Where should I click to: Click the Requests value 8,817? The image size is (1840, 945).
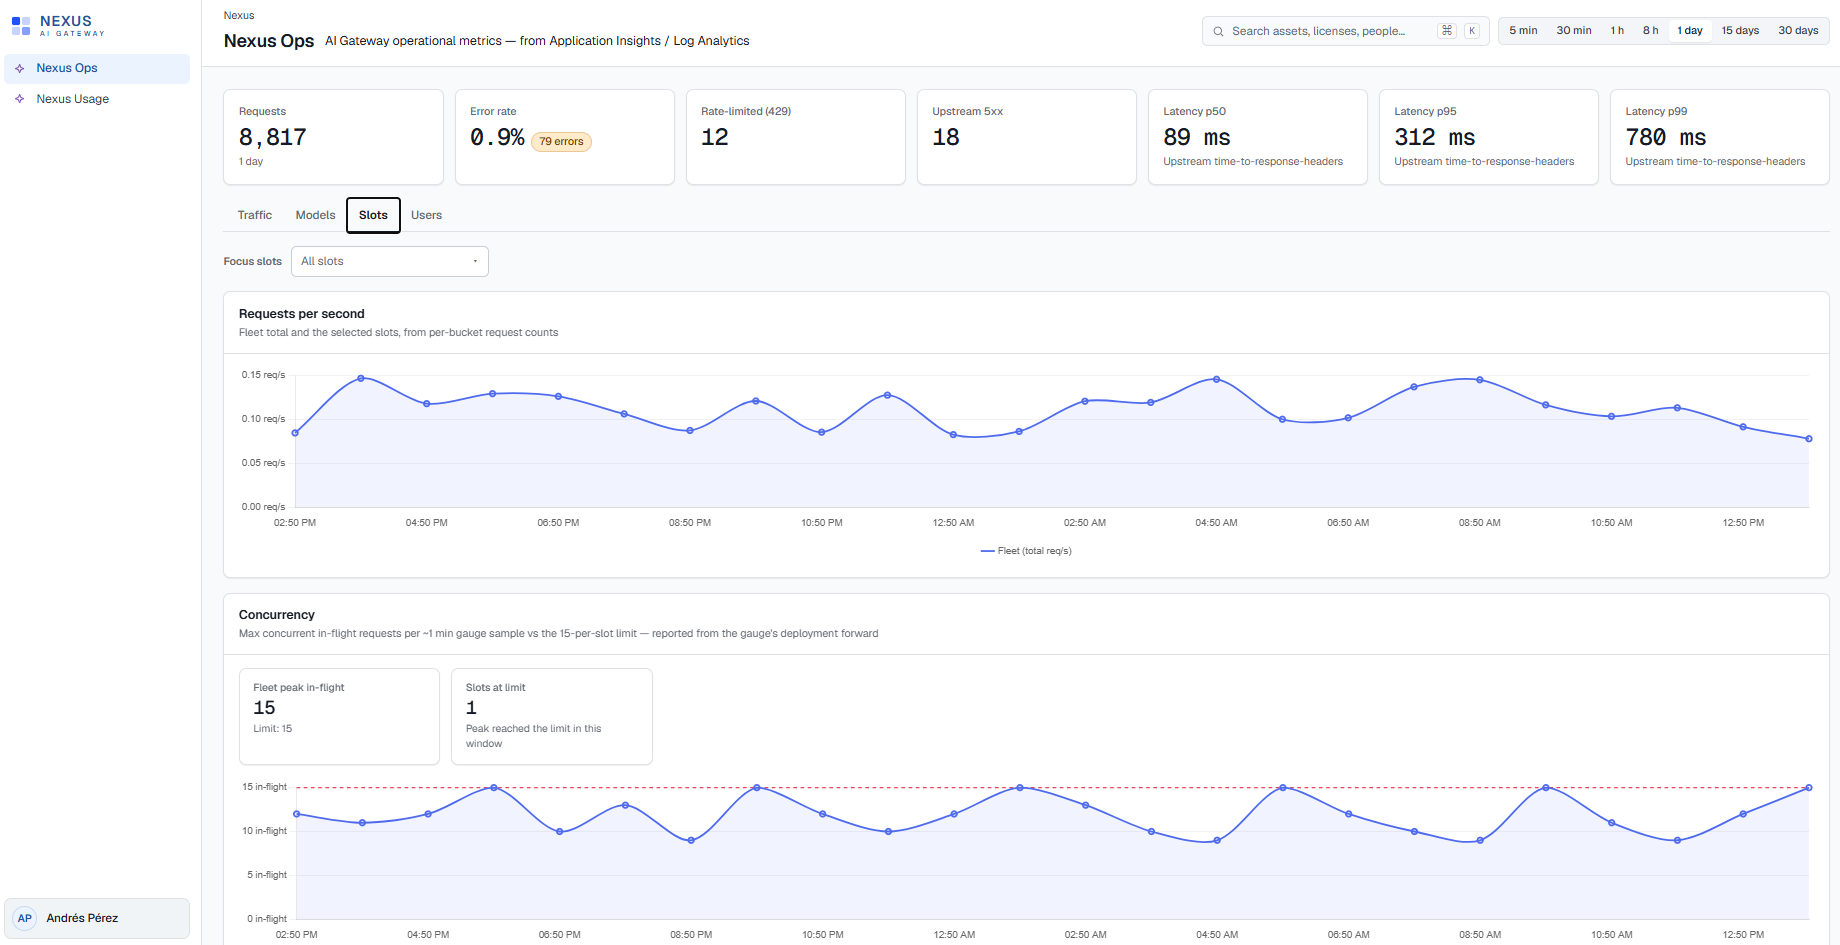click(273, 137)
